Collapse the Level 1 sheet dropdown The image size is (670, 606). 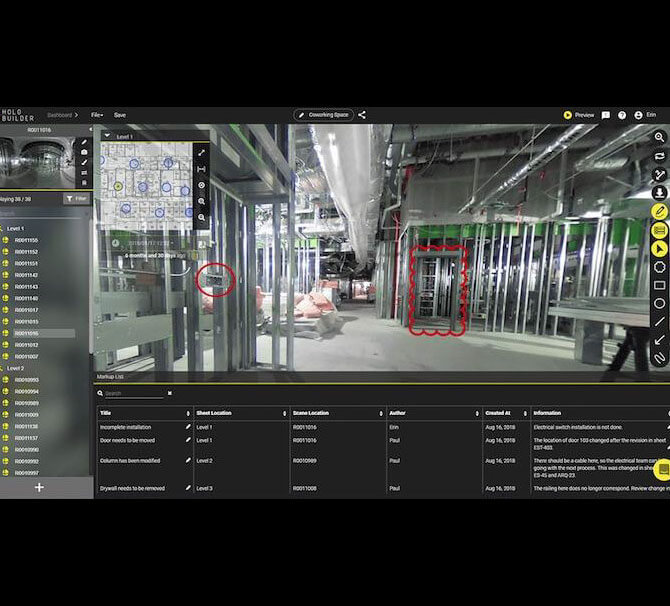point(108,136)
